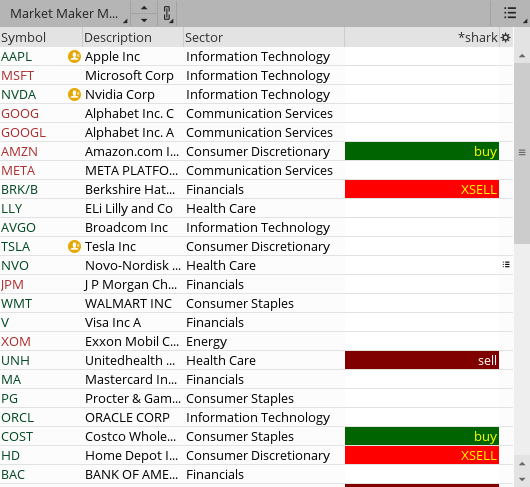The width and height of the screenshot is (530, 487).
Task: Select the COST symbol
Action: click(17, 437)
